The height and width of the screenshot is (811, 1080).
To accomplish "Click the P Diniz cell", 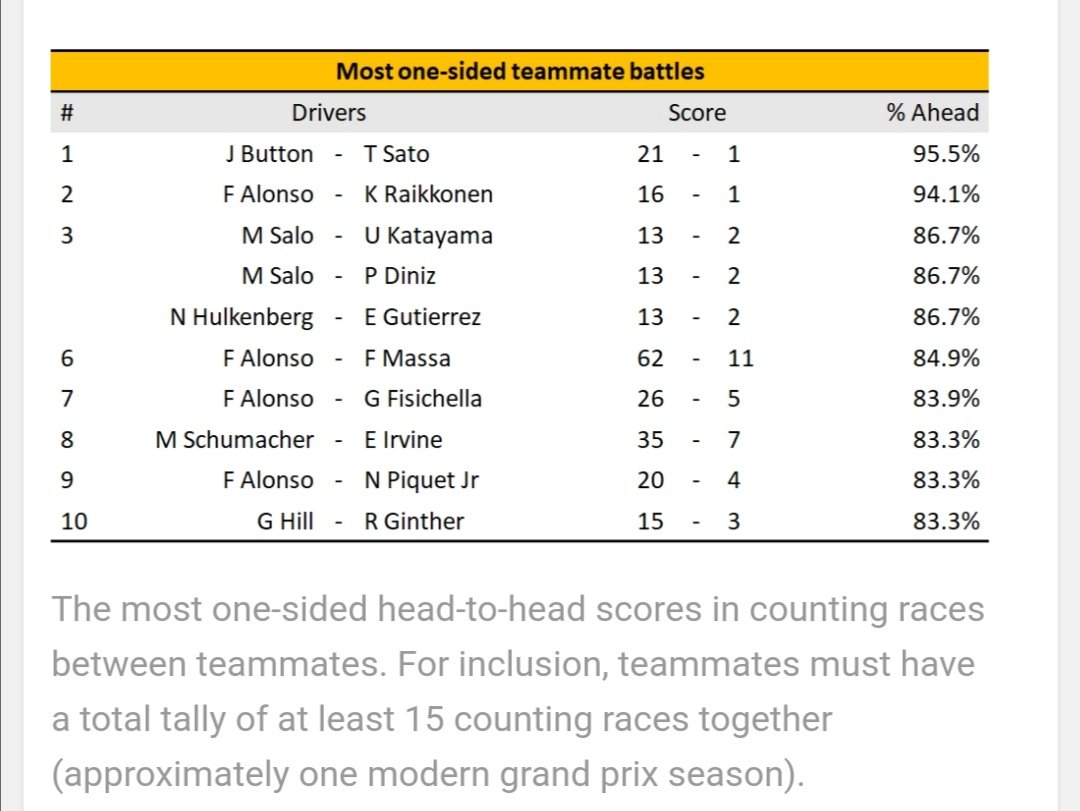I will 400,276.
